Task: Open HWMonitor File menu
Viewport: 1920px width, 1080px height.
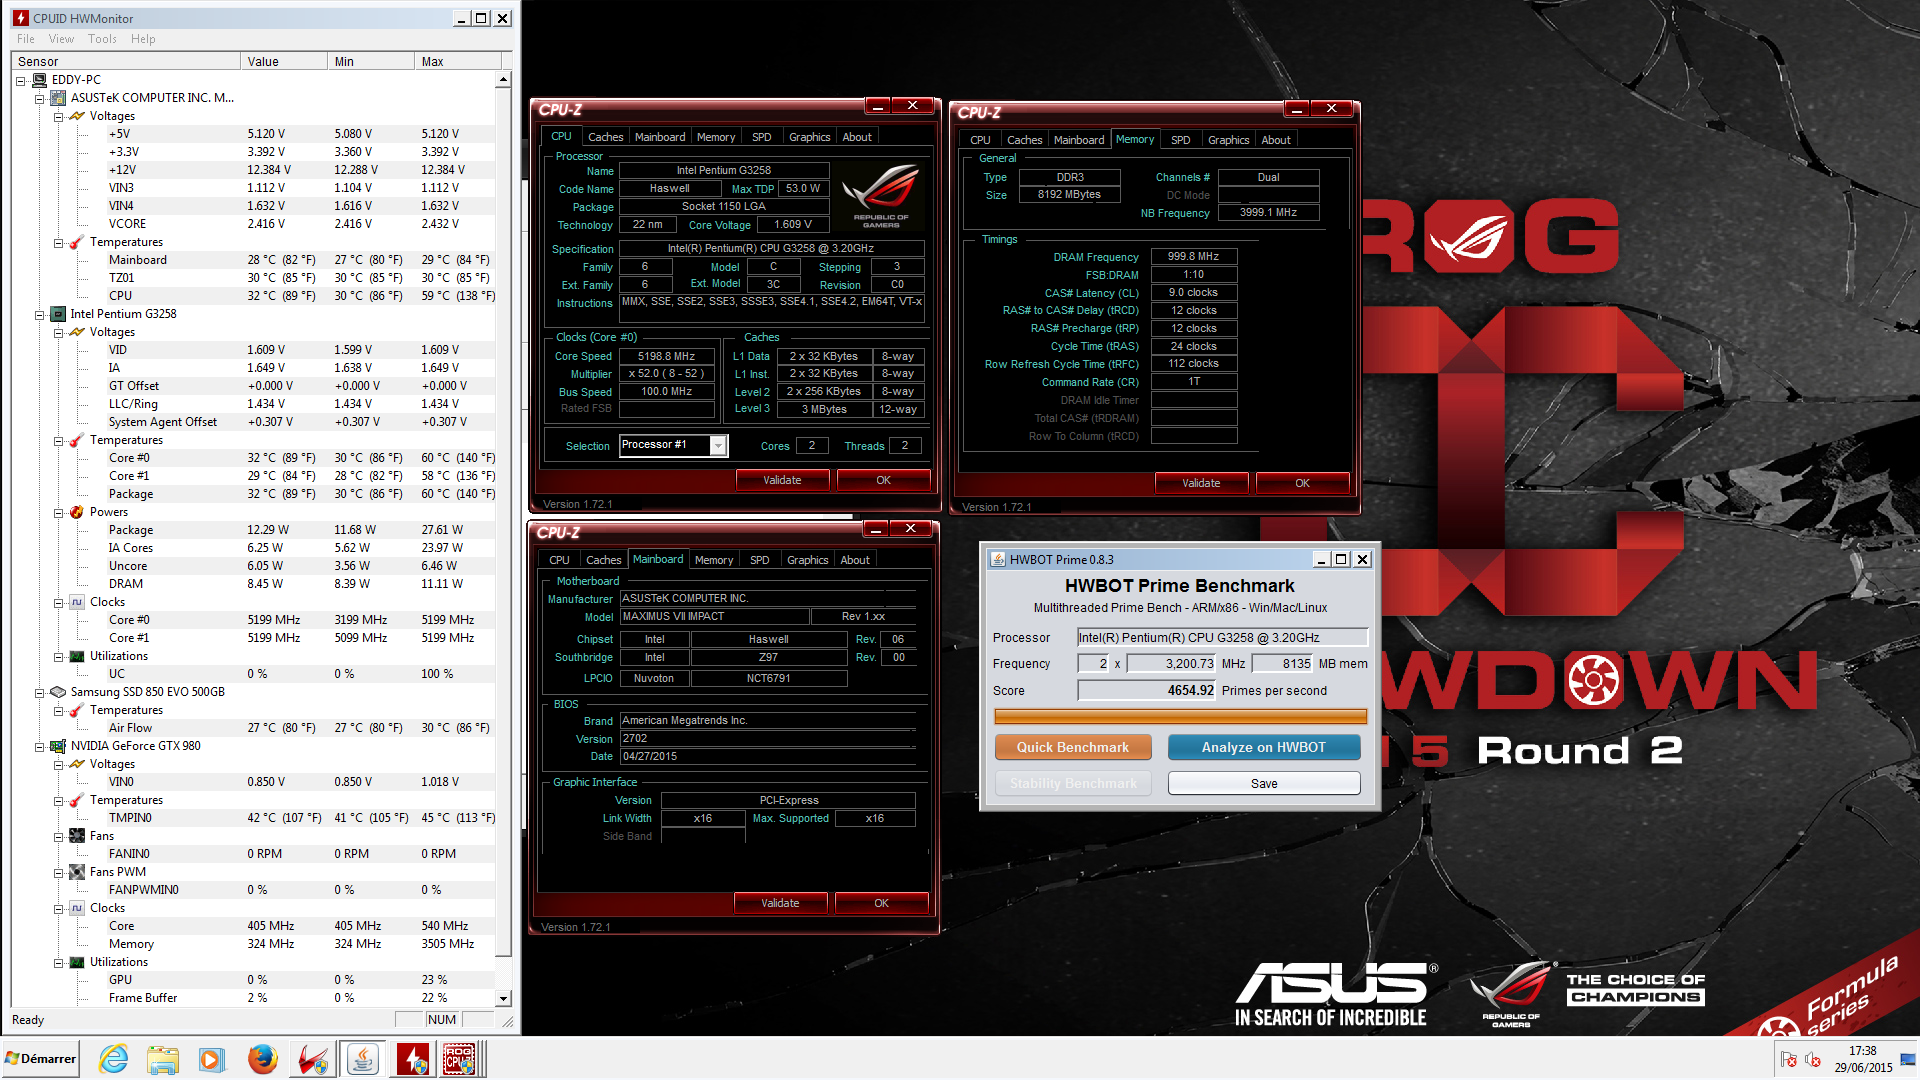Action: (x=26, y=39)
